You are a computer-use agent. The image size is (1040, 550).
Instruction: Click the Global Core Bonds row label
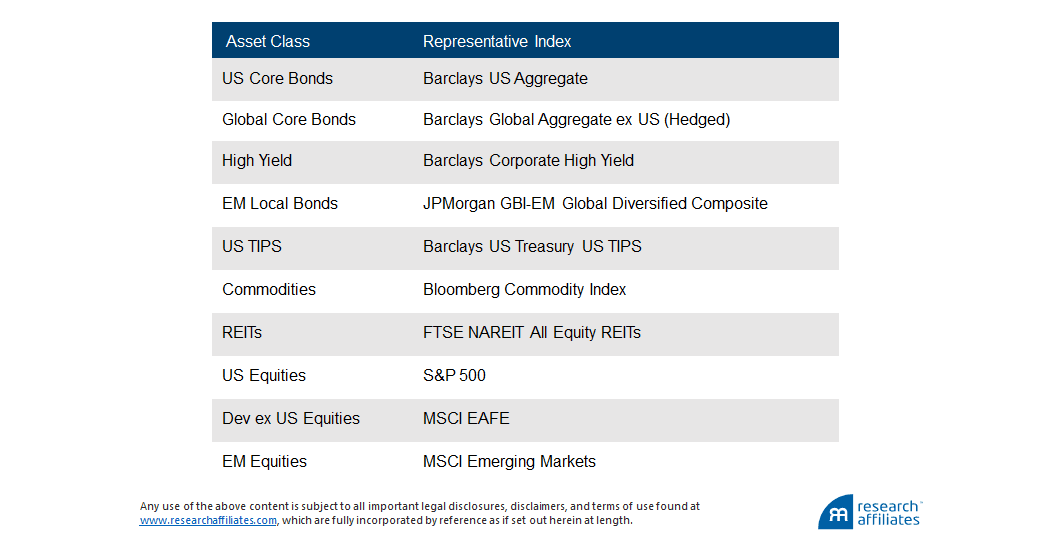click(289, 119)
